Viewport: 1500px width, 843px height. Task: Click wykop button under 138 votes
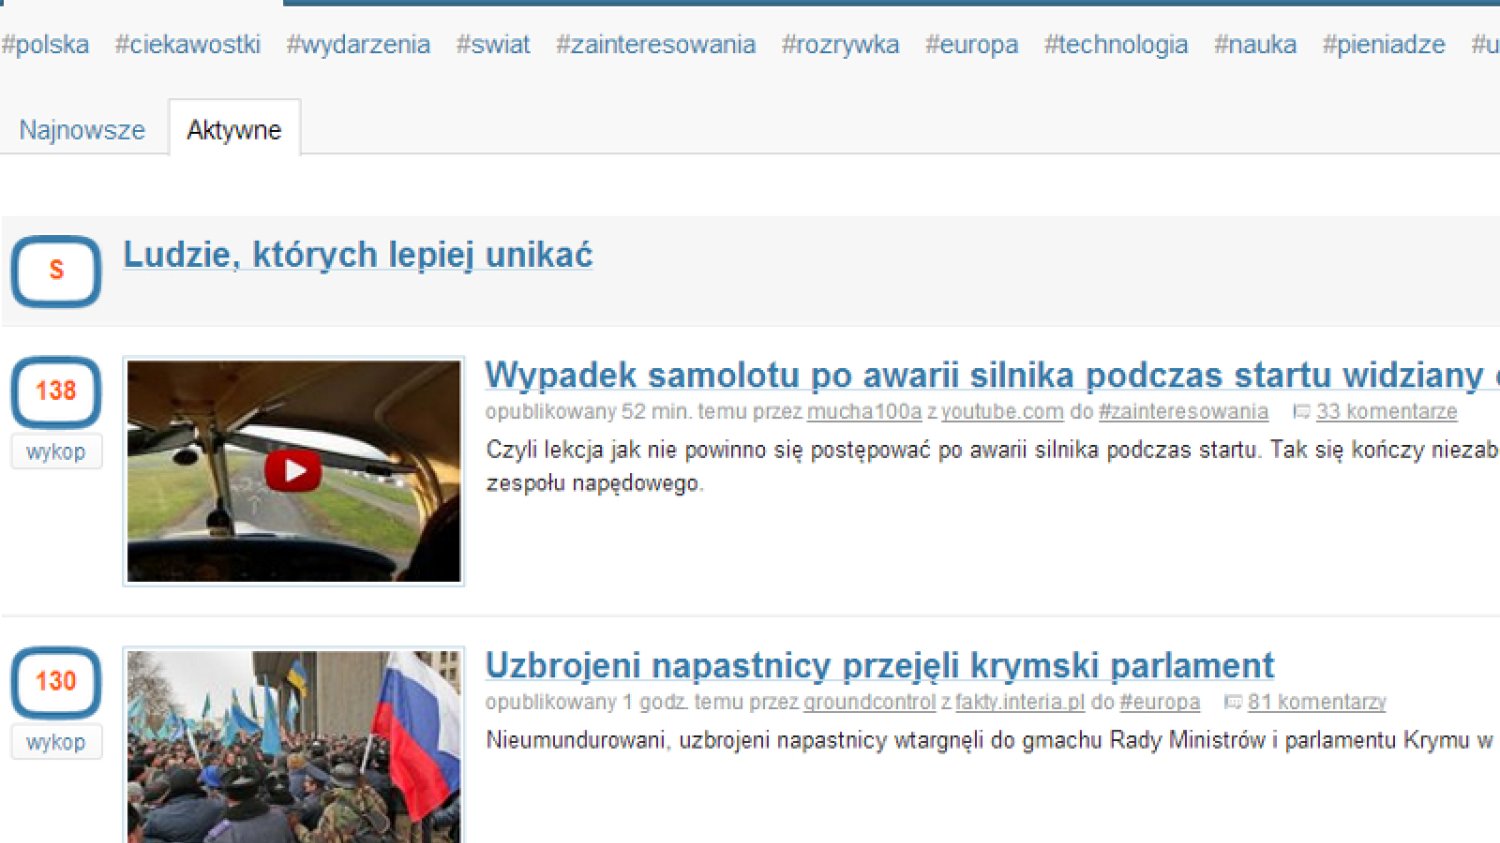(x=56, y=452)
